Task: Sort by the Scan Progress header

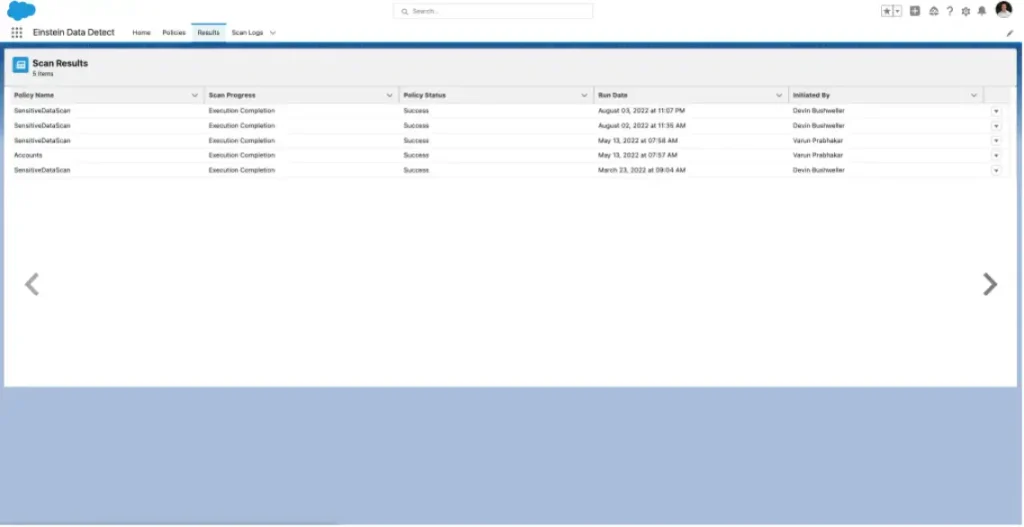Action: [x=232, y=95]
